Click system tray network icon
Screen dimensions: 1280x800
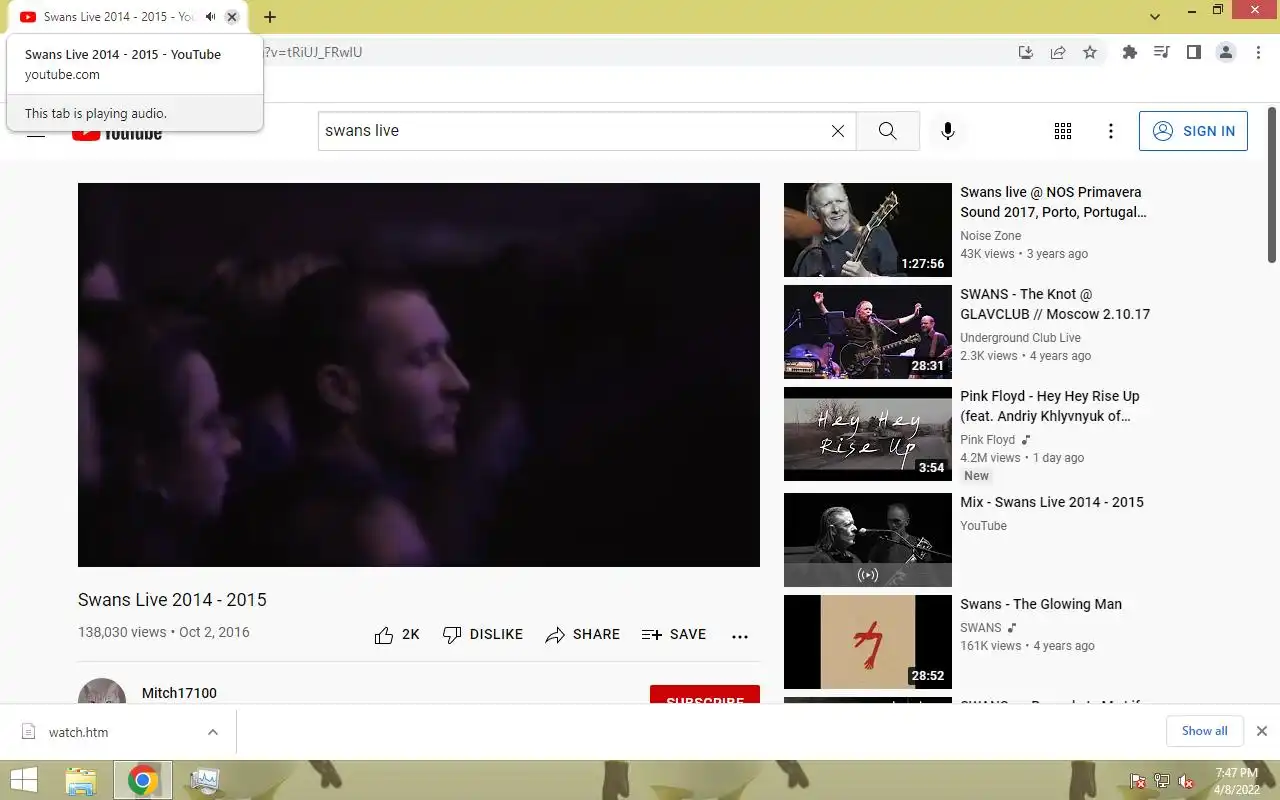1162,781
